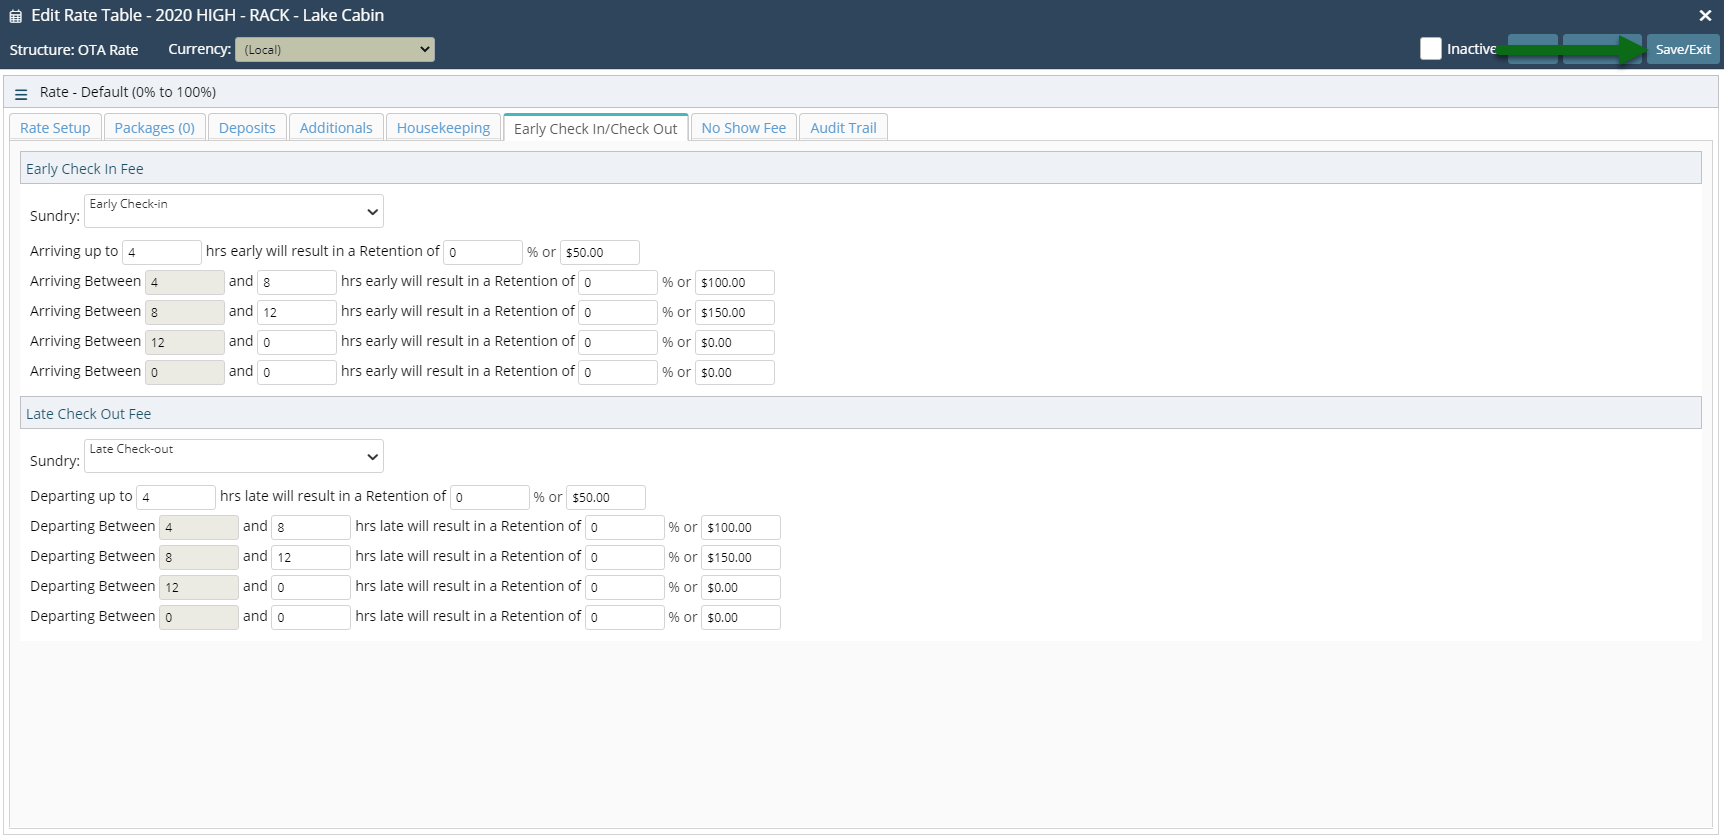
Task: Click Departing Between 8 and 12 upper hours field
Action: pos(311,557)
